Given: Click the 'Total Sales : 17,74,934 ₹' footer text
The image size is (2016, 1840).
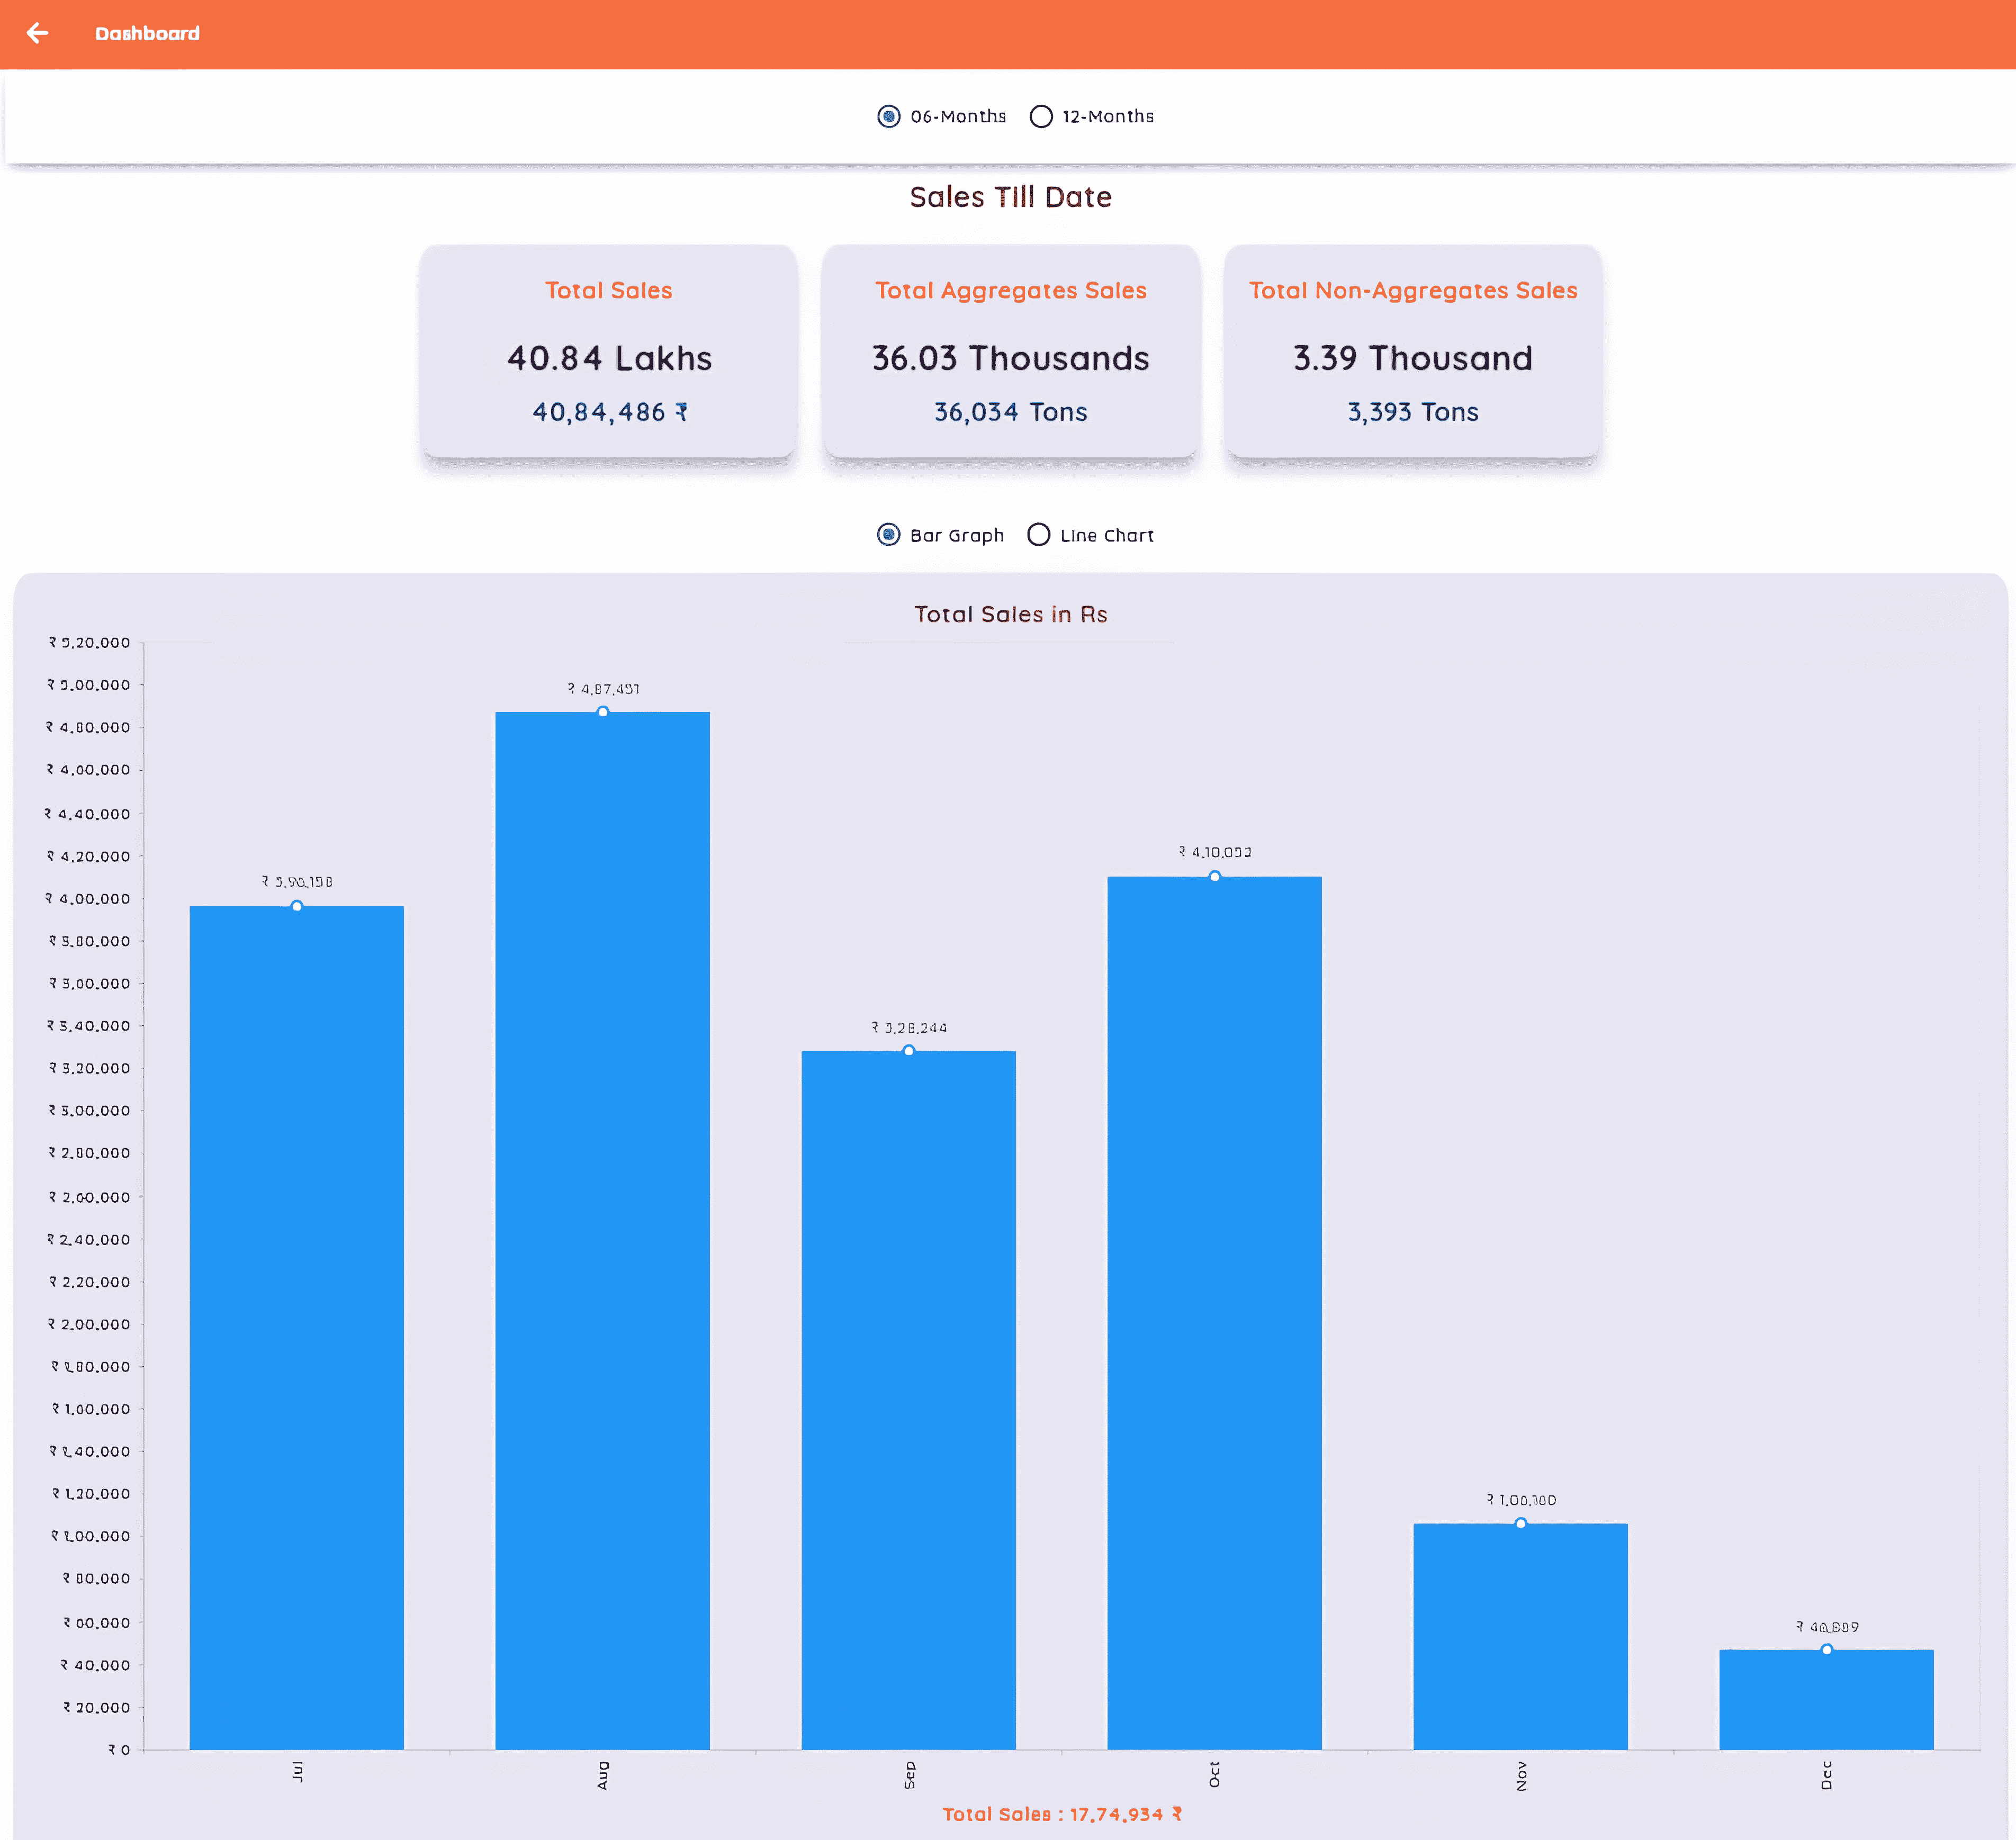Looking at the screenshot, I should tap(1062, 1814).
